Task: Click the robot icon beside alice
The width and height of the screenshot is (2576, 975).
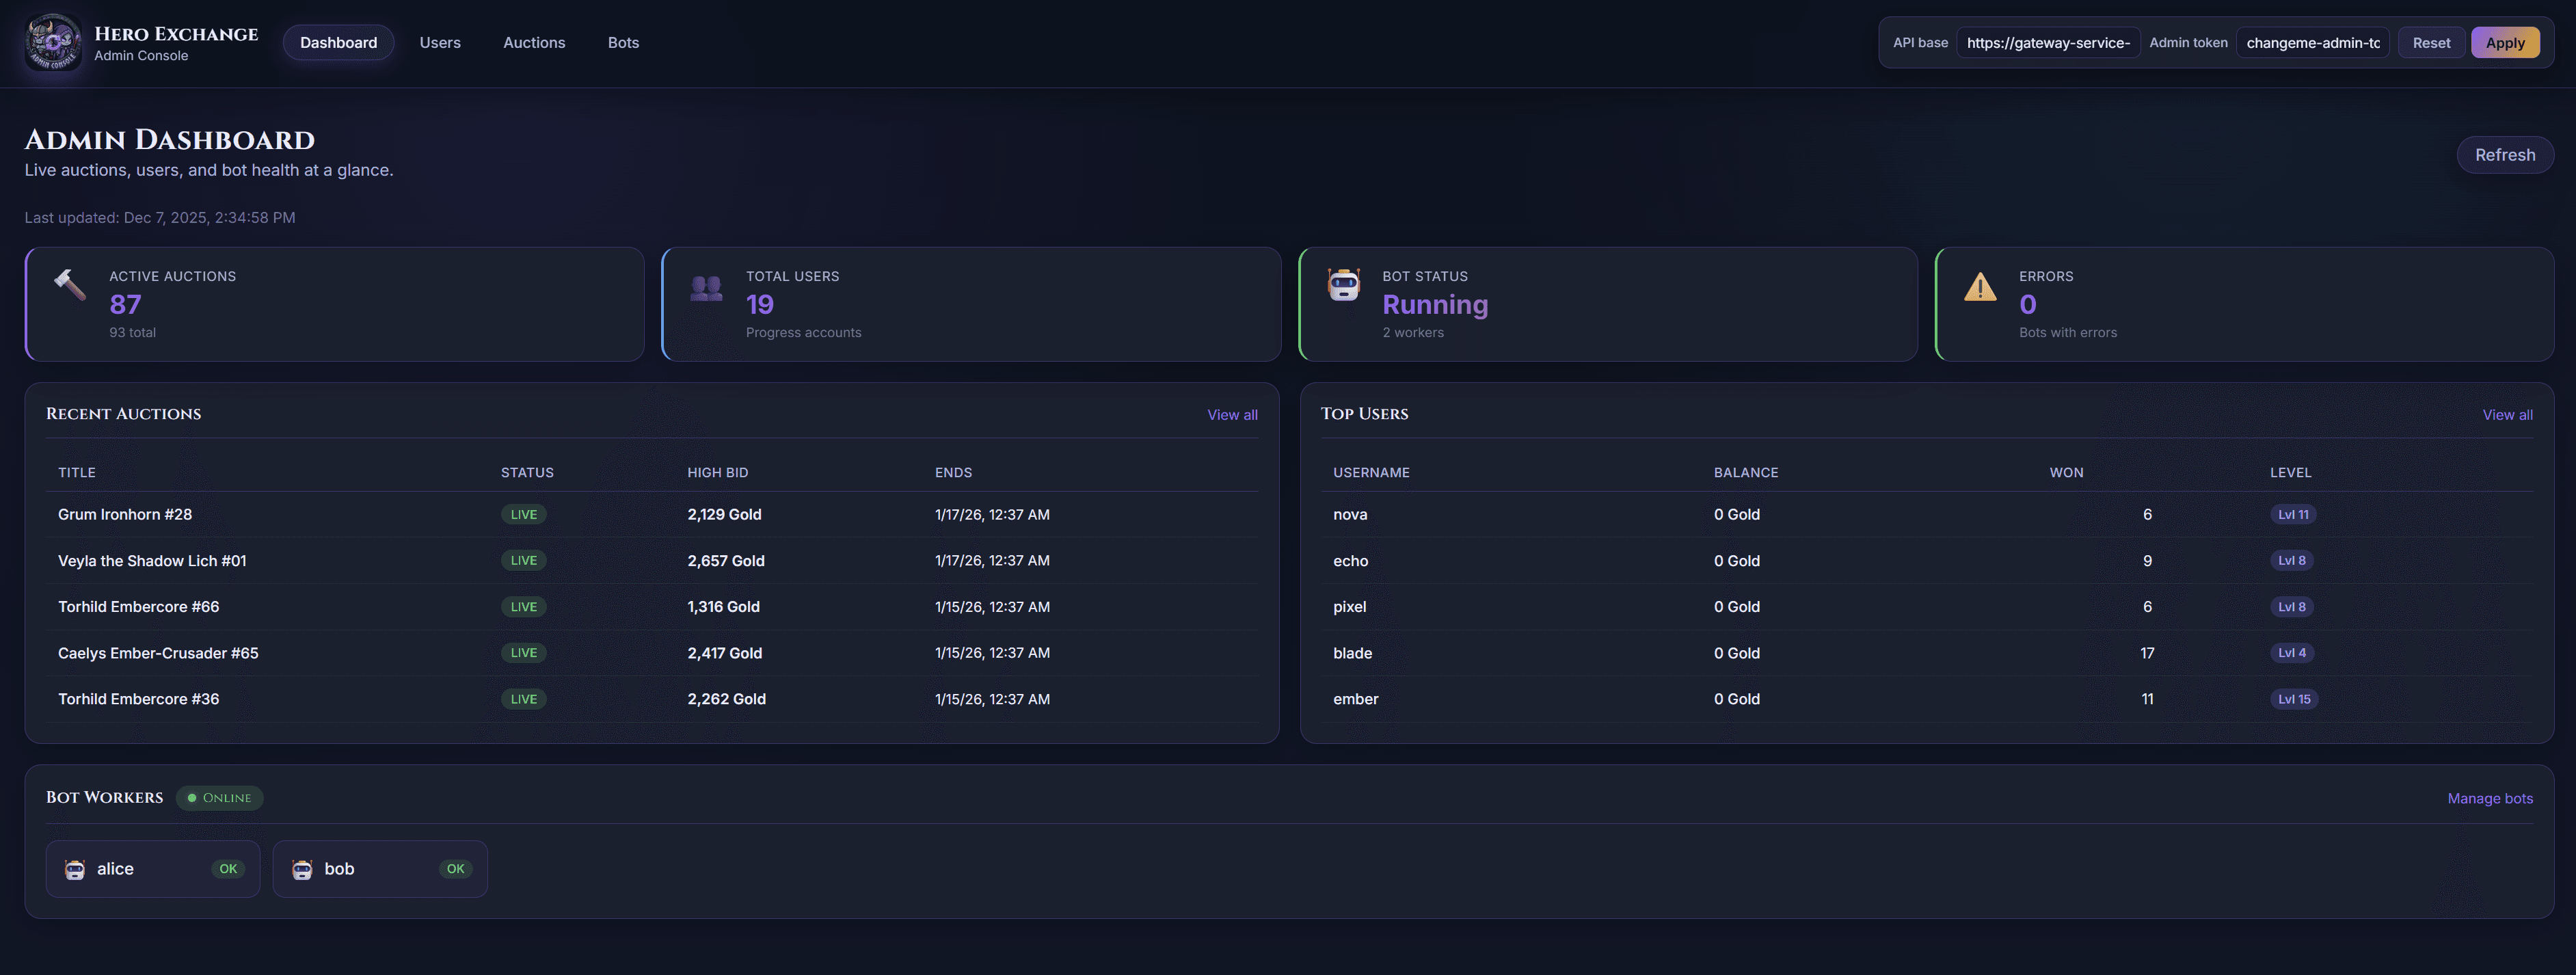Action: [75, 869]
